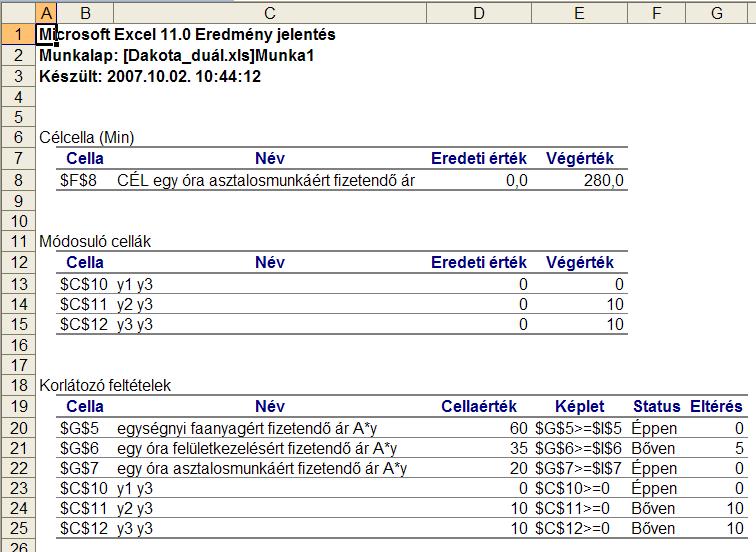Click Eltérés value '5' in row 21
756x552 pixels.
tap(739, 449)
